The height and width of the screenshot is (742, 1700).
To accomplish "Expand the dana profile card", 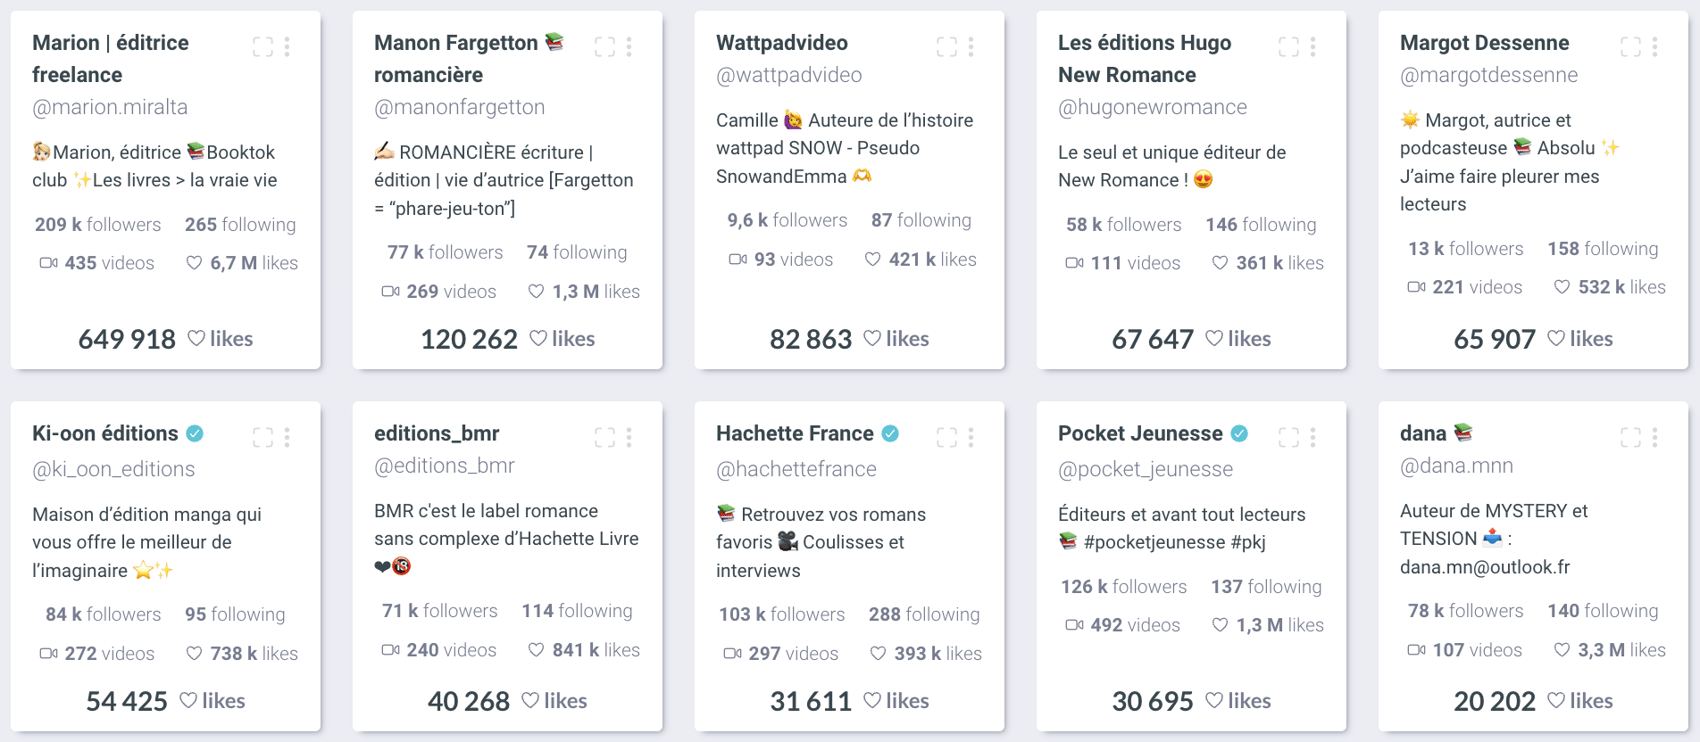I will [1630, 436].
